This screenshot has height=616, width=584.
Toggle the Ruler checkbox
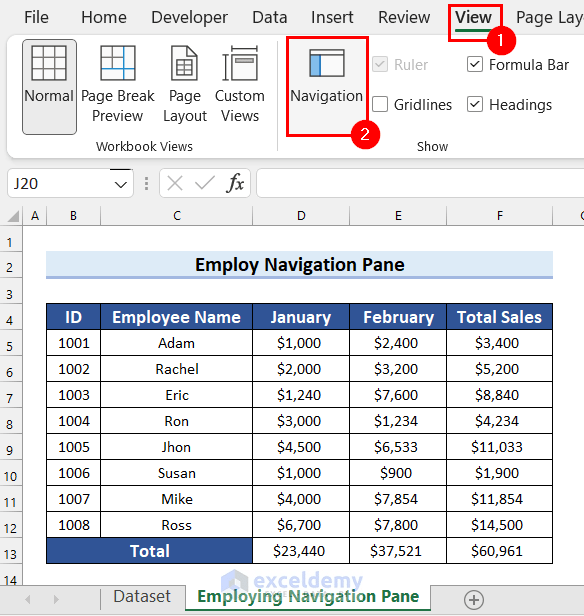coord(380,64)
